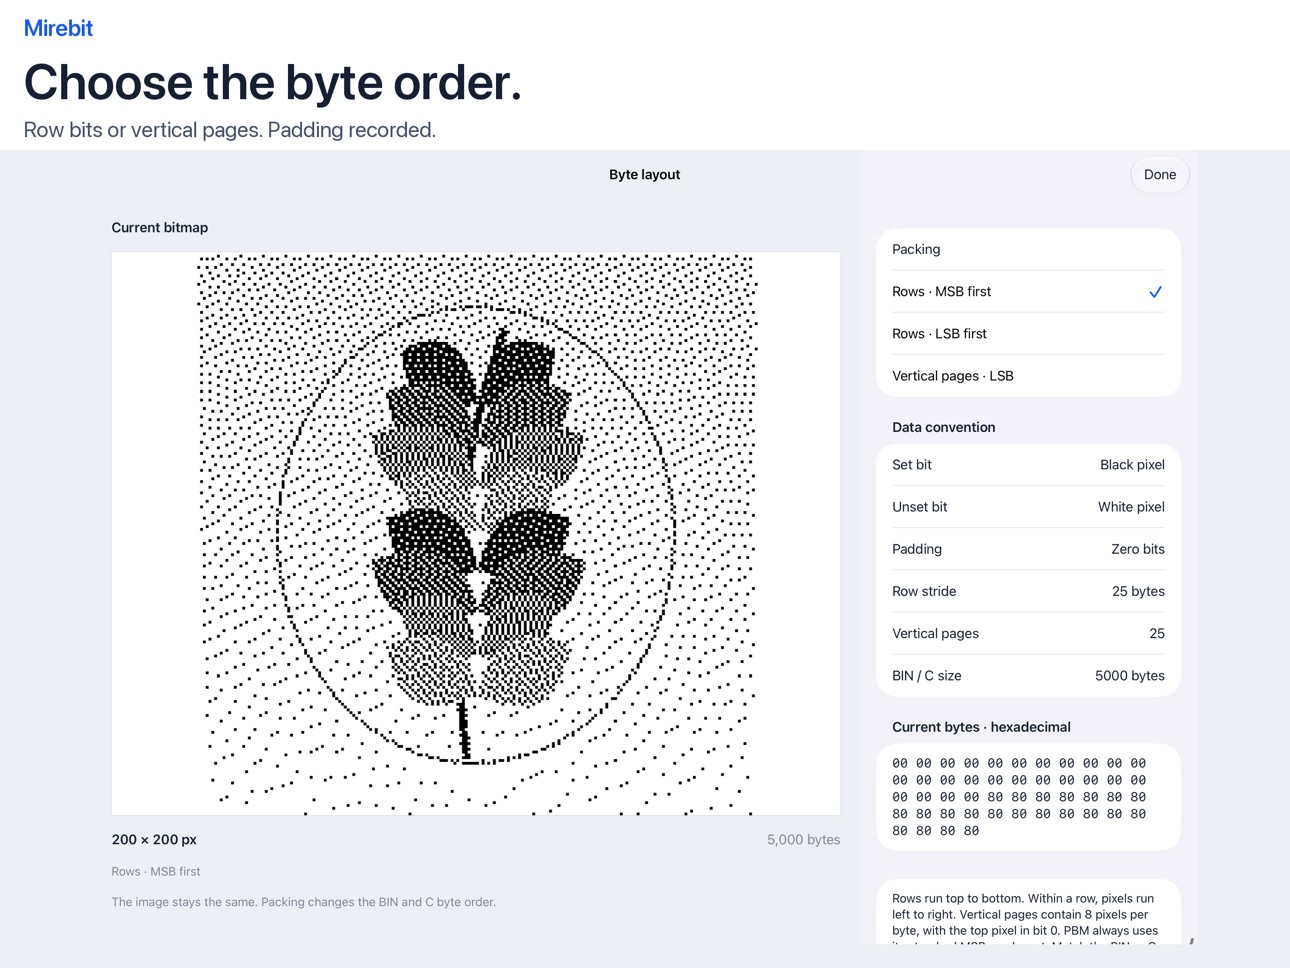
Task: Click the Current bytes · hexadecimal heading
Action: 981,727
